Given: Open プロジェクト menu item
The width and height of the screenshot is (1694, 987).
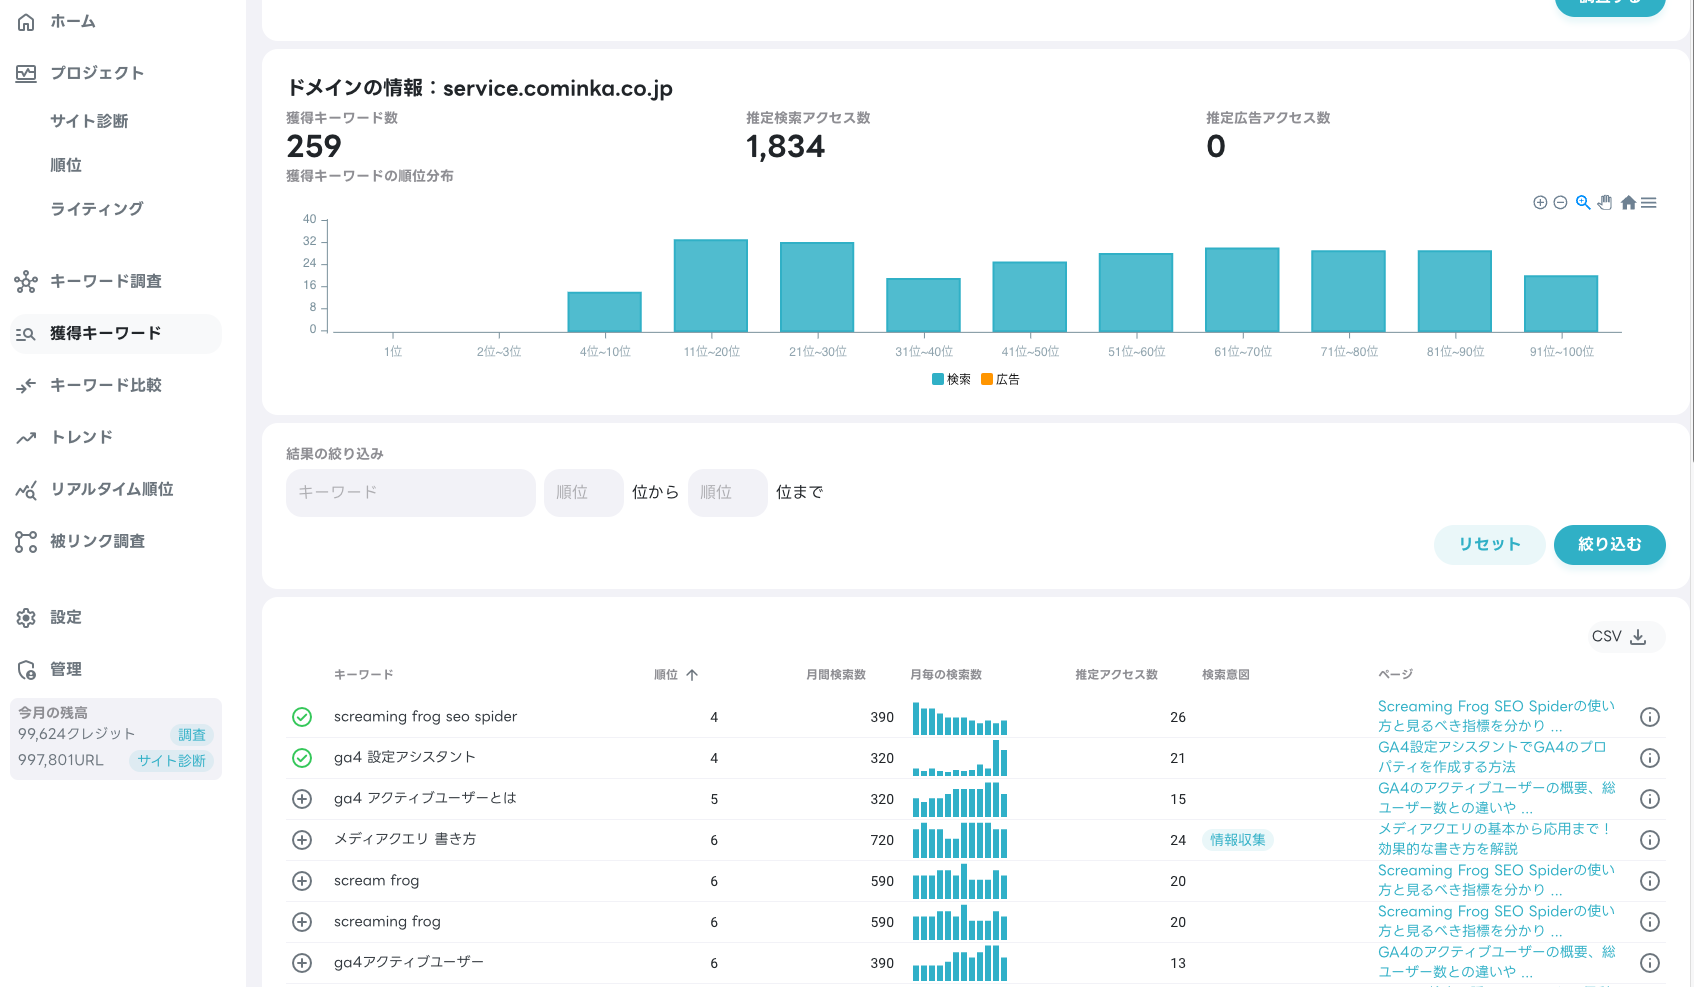Looking at the screenshot, I should point(97,73).
